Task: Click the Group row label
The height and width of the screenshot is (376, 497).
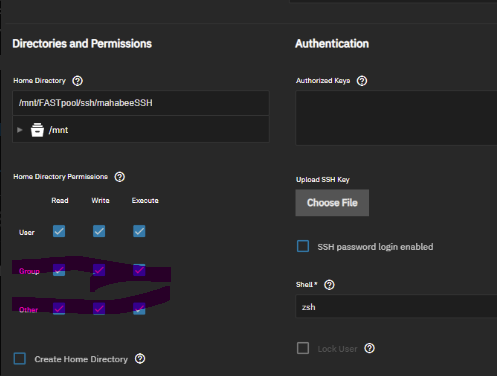Action: (29, 271)
